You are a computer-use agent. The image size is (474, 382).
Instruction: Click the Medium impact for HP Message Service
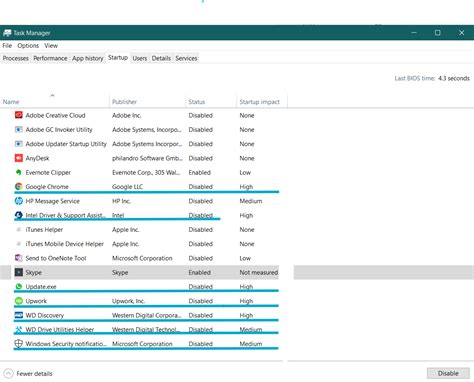tap(251, 201)
